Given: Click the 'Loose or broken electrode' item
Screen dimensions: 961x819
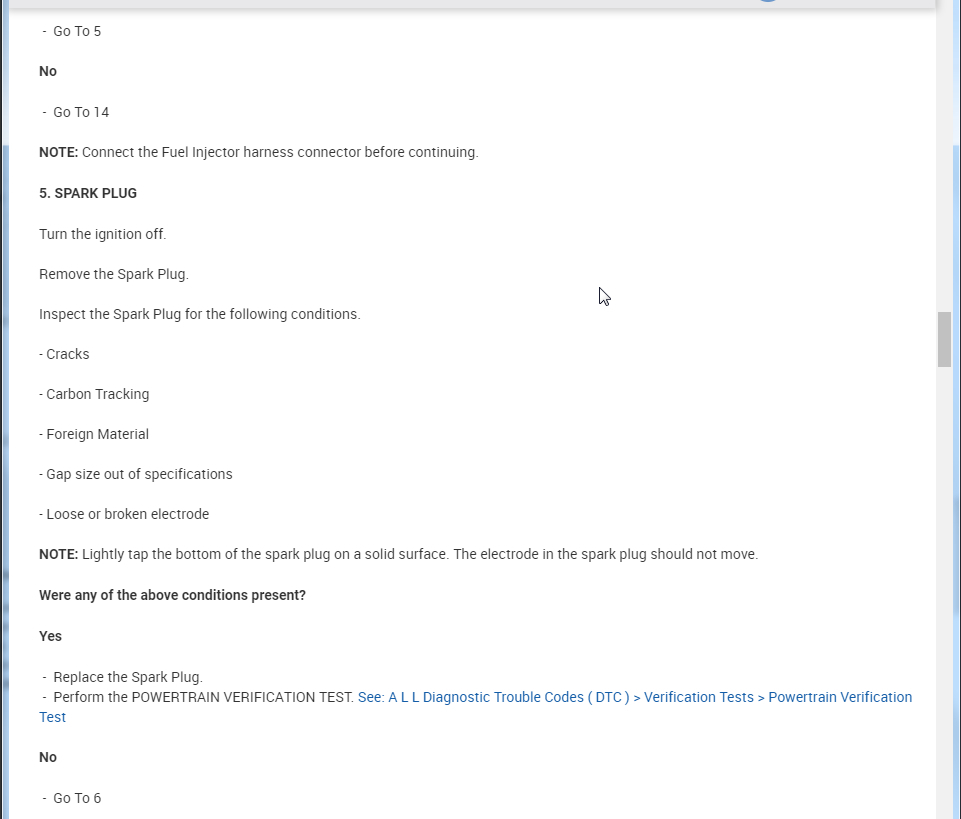Looking at the screenshot, I should [x=125, y=514].
